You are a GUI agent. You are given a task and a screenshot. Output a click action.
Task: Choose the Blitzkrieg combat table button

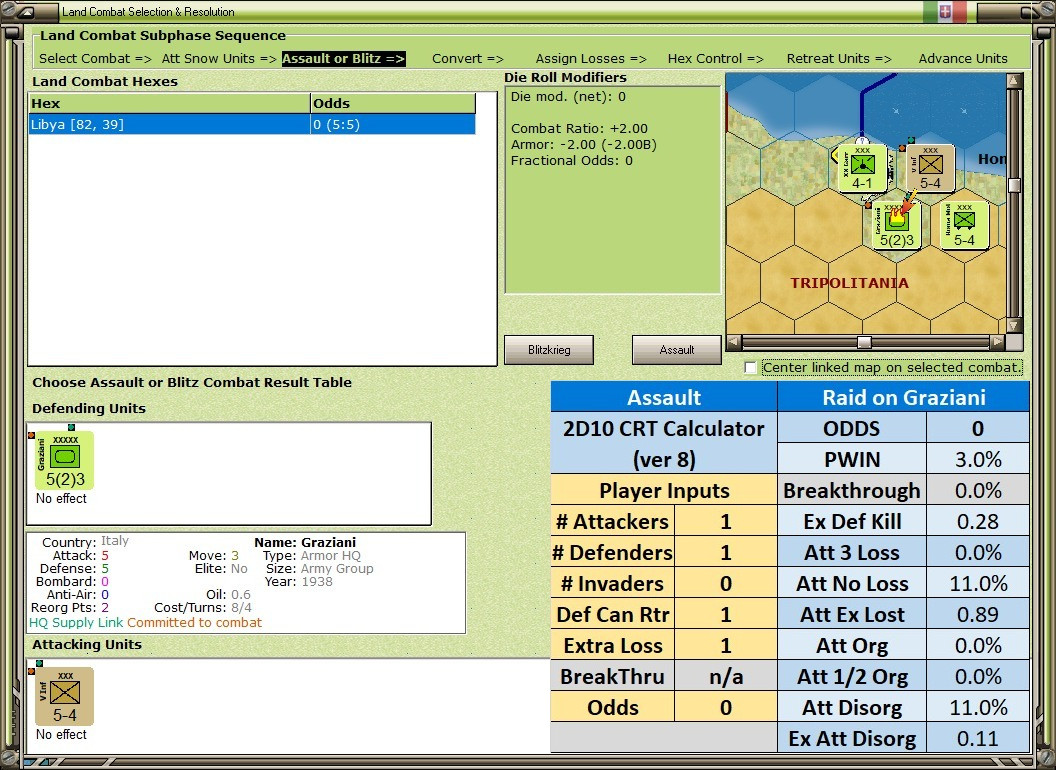(x=549, y=350)
